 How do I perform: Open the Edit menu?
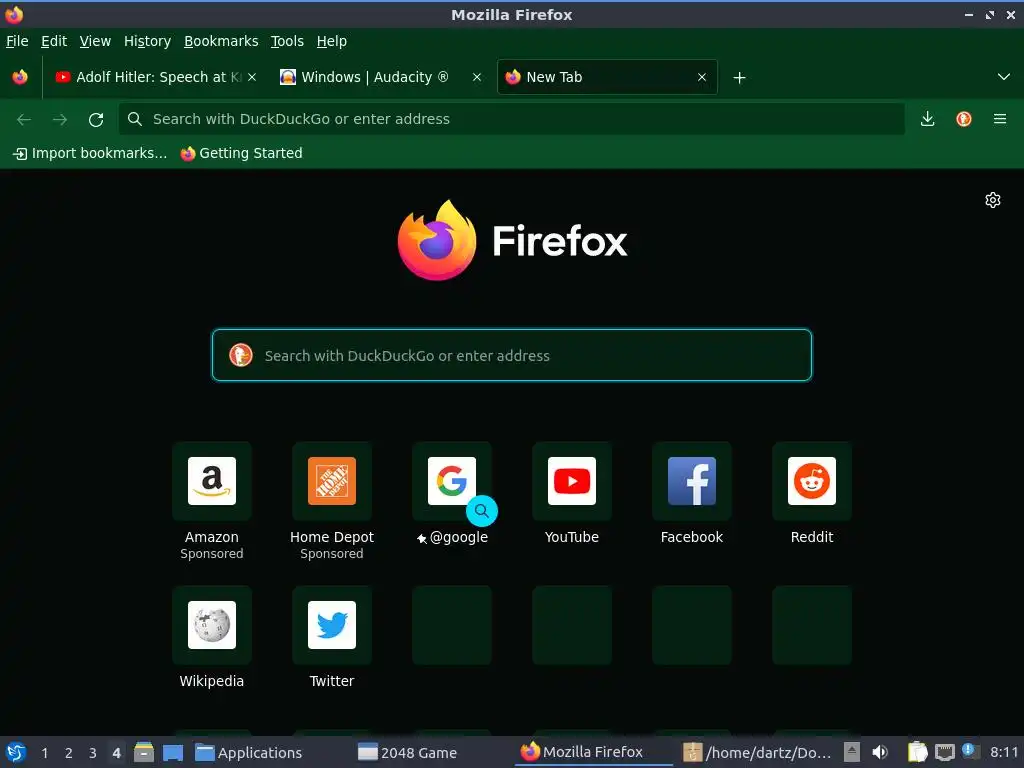click(54, 41)
